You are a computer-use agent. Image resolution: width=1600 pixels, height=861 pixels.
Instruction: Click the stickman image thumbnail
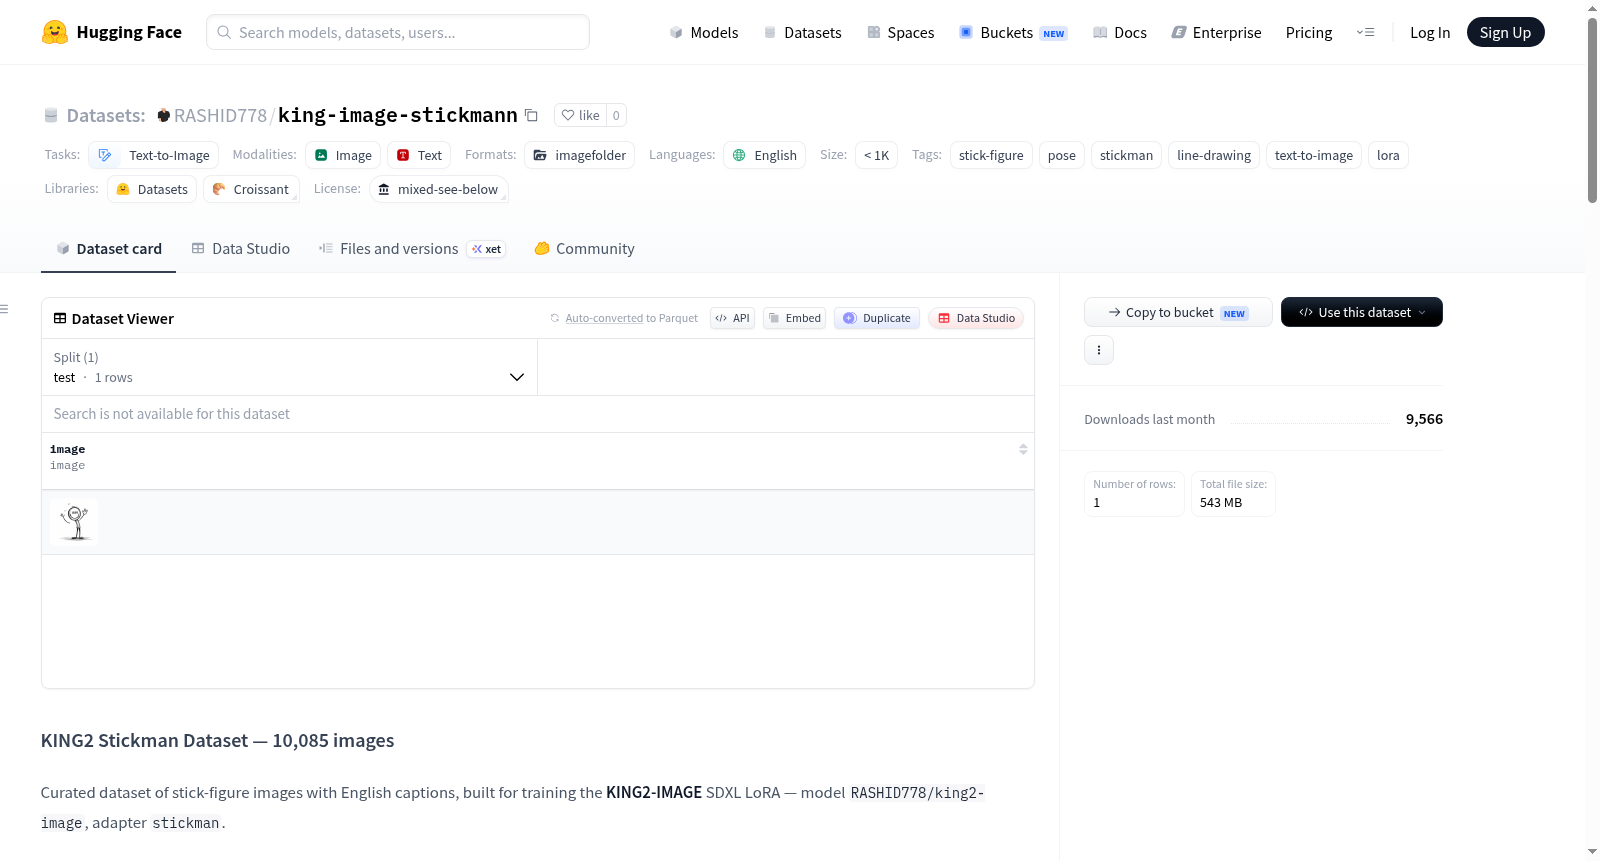74,521
